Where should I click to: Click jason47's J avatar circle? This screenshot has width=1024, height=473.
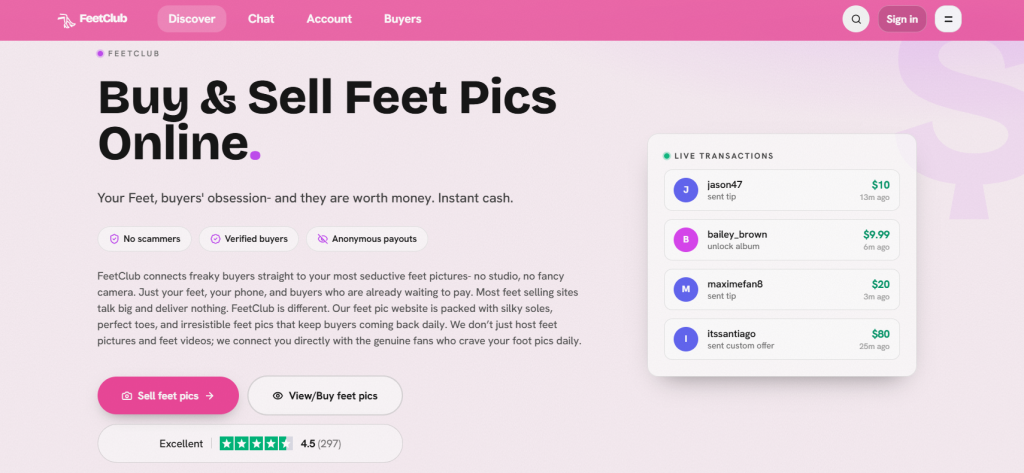tap(686, 190)
